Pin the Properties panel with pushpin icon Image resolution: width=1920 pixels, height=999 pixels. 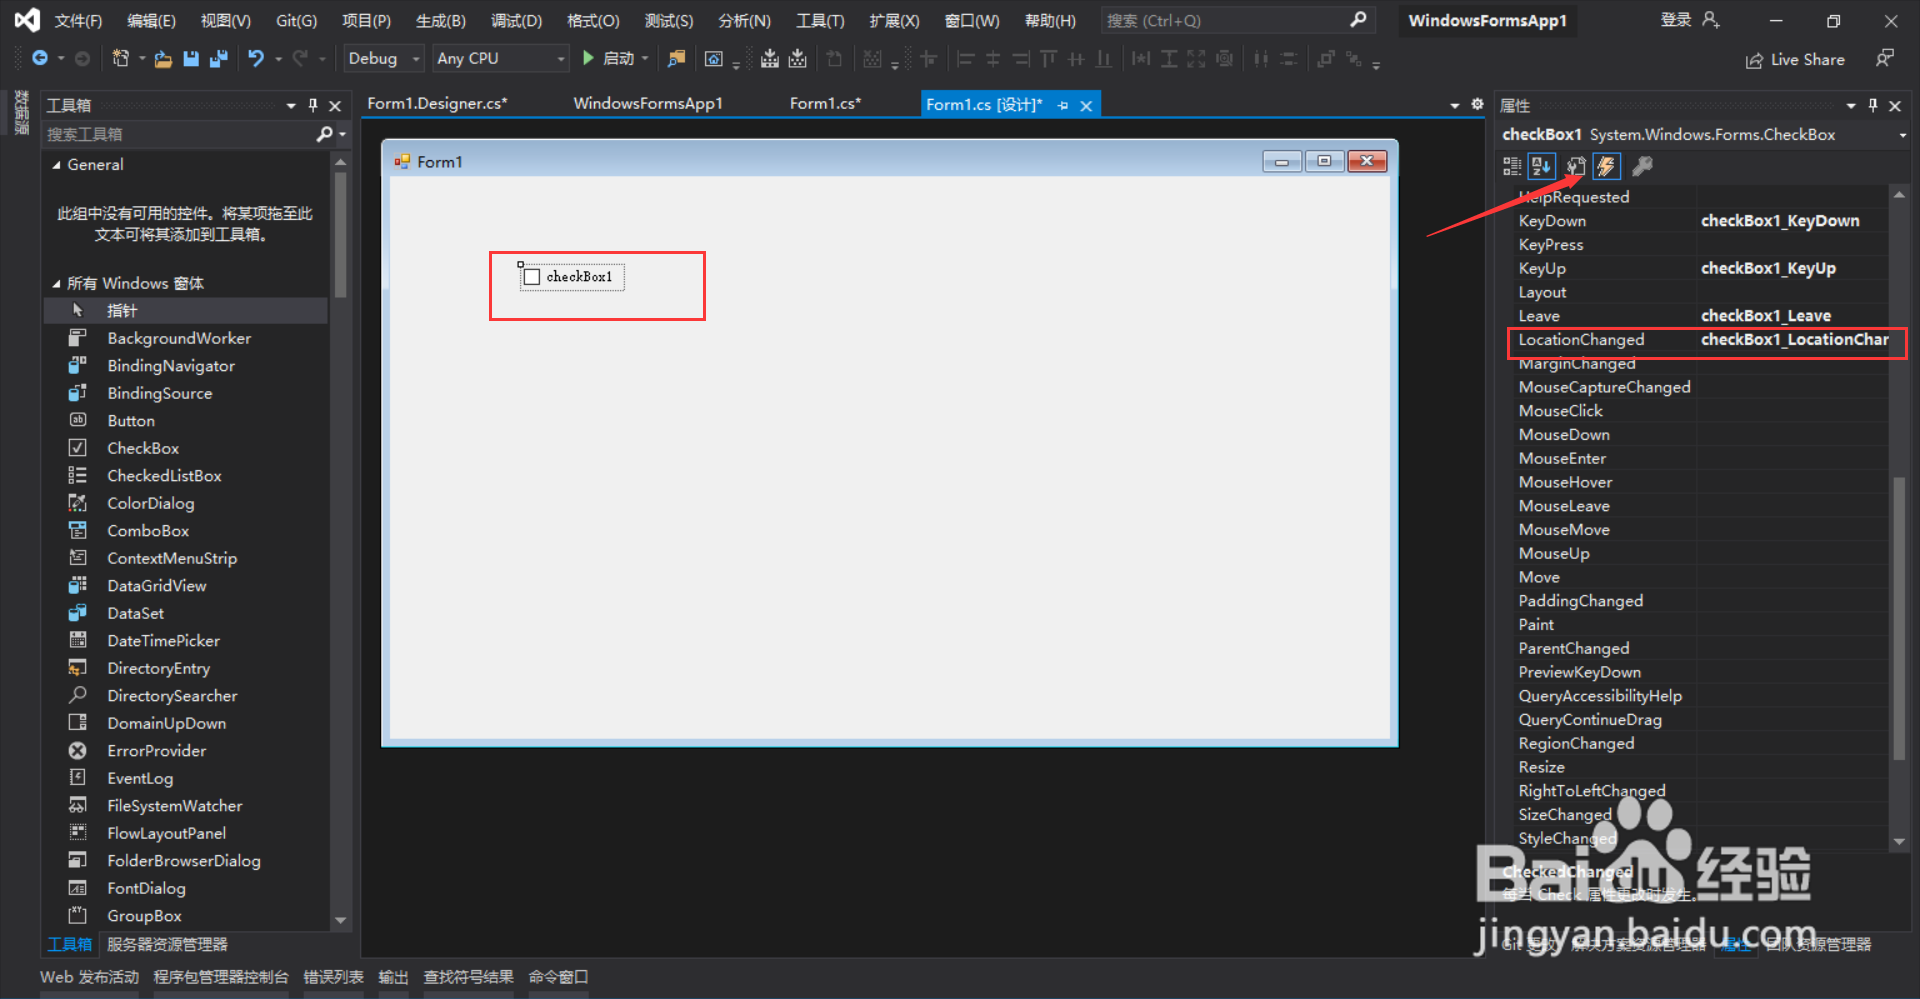(1873, 105)
